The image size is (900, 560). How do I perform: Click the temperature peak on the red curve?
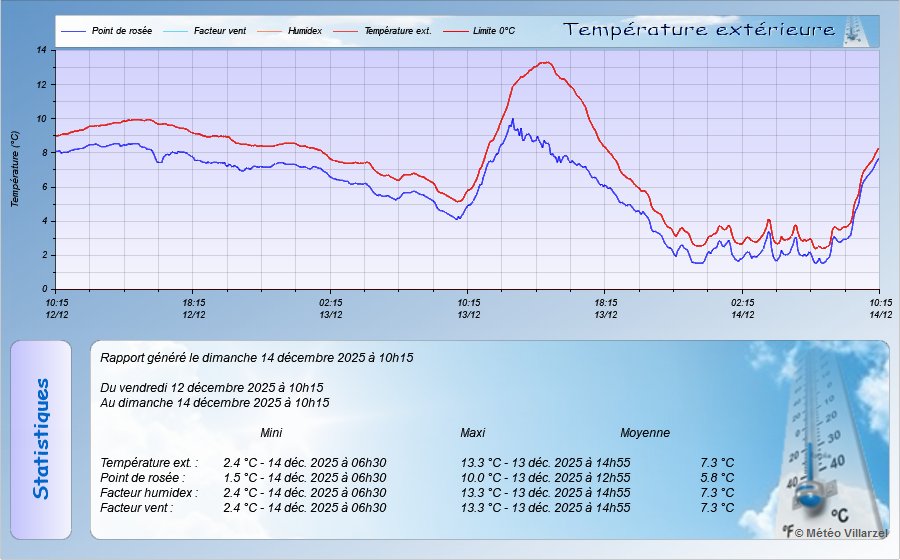pyautogui.click(x=545, y=63)
